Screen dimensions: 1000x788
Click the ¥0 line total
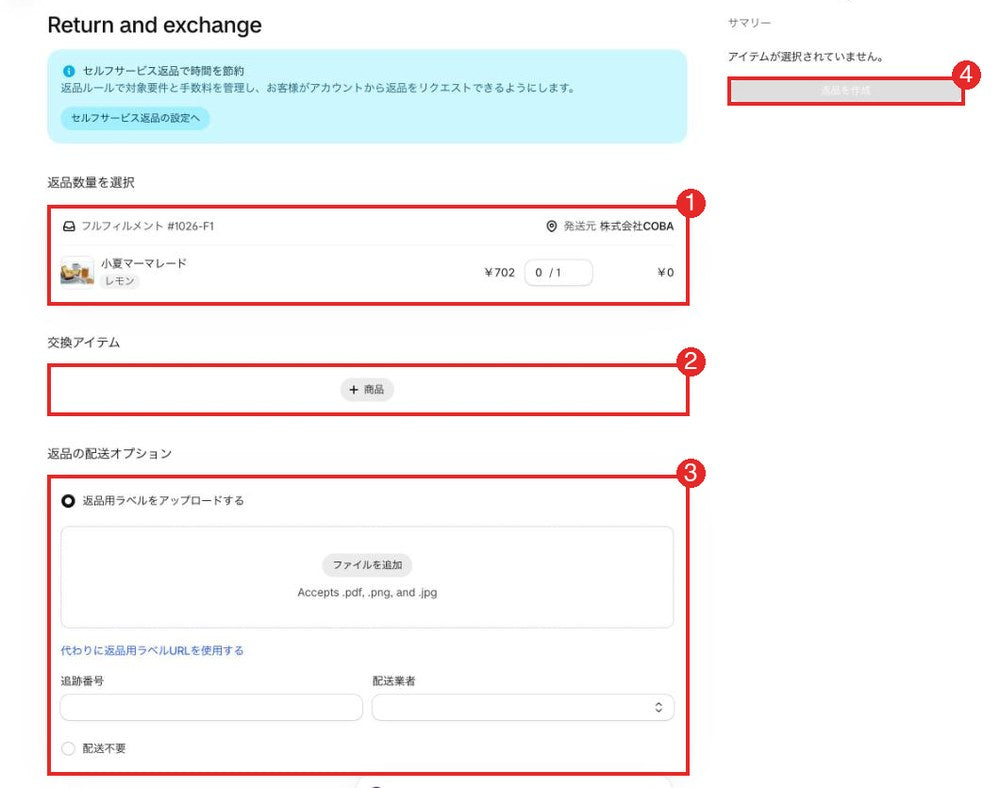pyautogui.click(x=666, y=273)
